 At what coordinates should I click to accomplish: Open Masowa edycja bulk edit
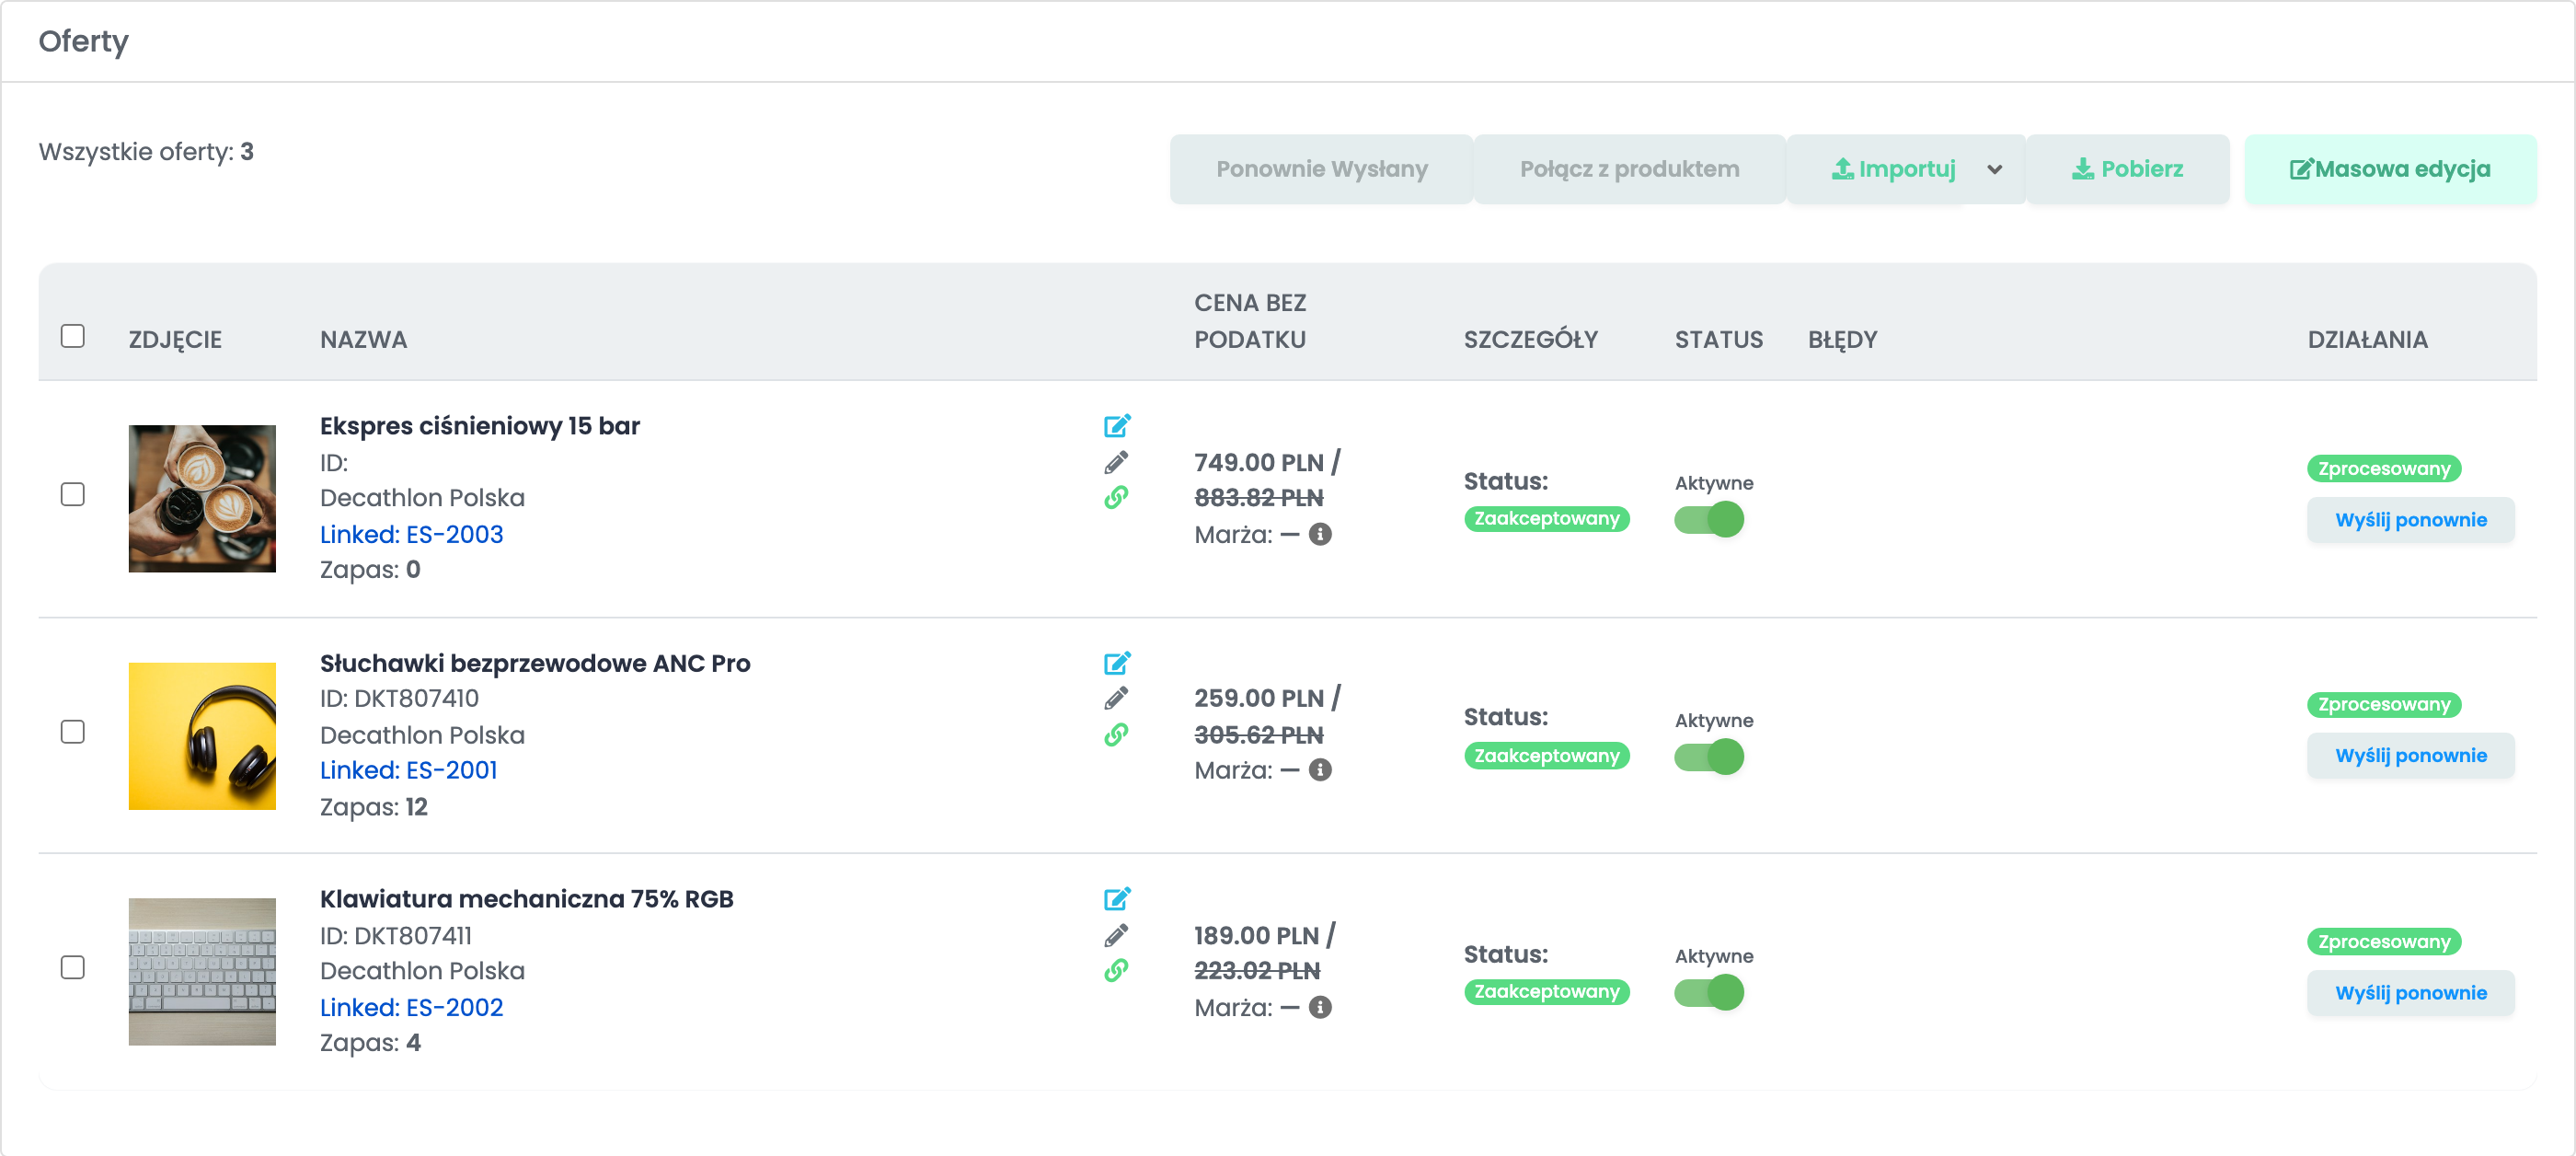(x=2390, y=170)
